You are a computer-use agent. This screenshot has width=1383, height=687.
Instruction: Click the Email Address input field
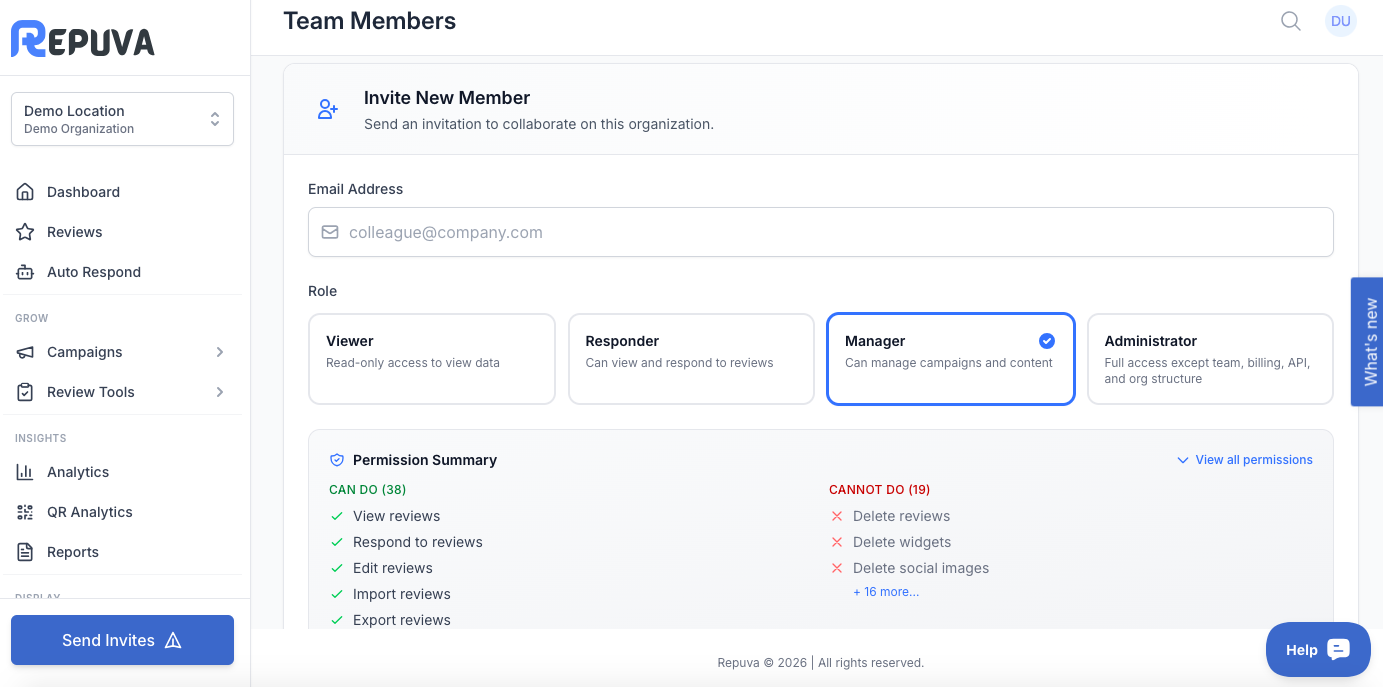pos(820,232)
